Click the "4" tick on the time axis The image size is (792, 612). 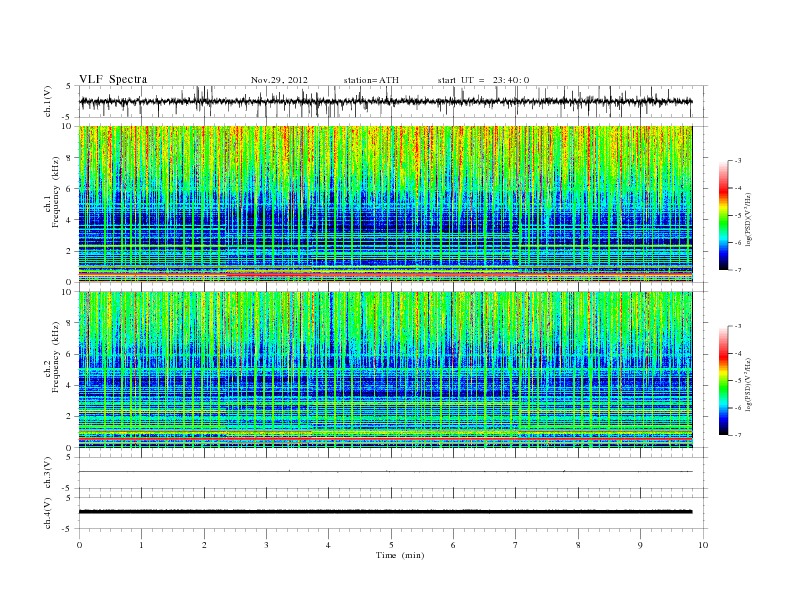tap(328, 545)
